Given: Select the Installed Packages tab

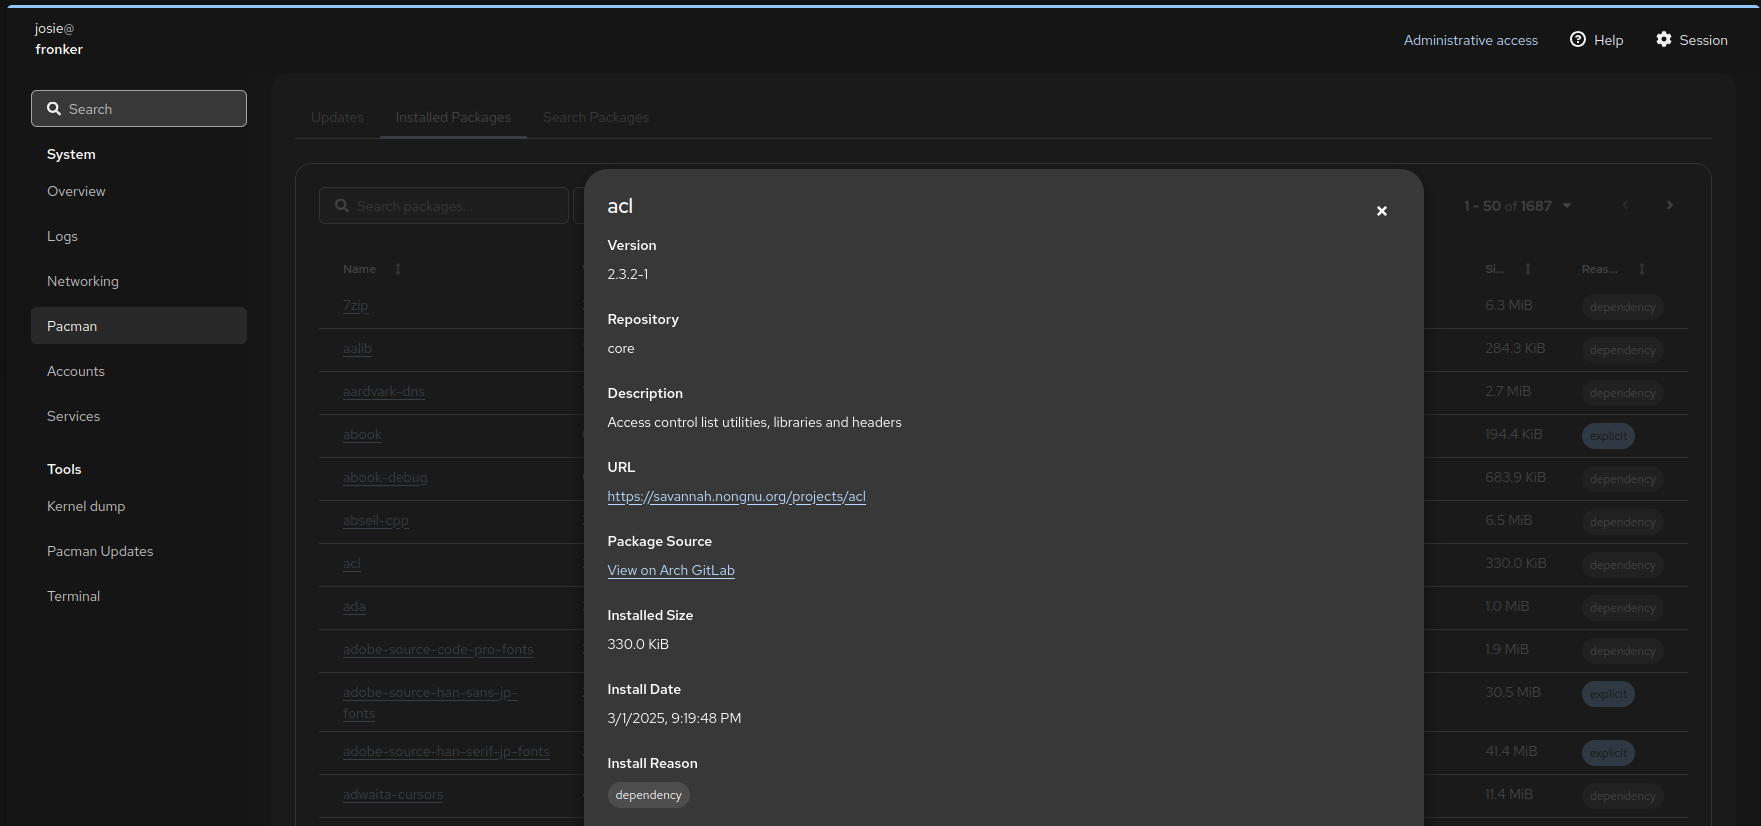Looking at the screenshot, I should [x=453, y=118].
